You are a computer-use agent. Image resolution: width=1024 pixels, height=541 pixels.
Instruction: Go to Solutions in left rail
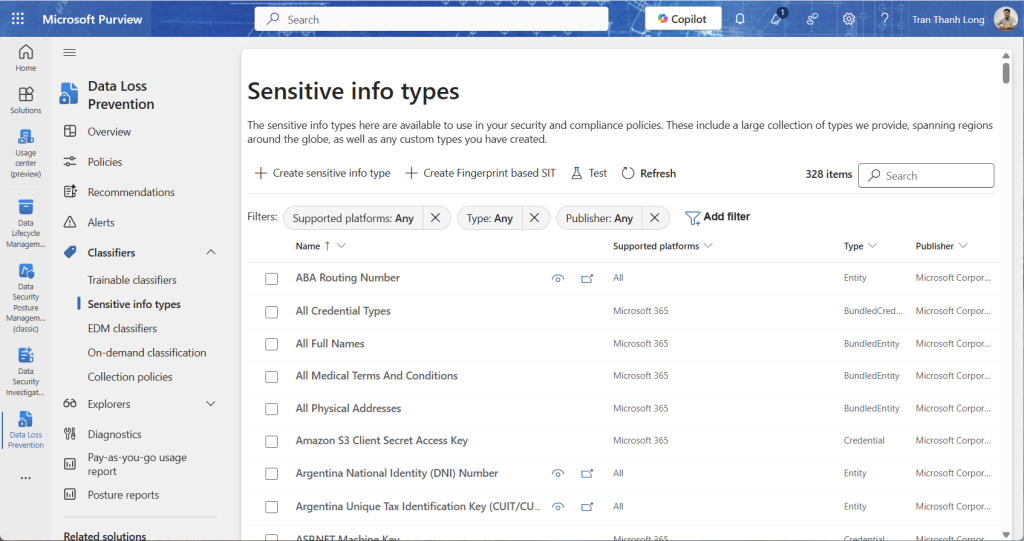(x=26, y=100)
